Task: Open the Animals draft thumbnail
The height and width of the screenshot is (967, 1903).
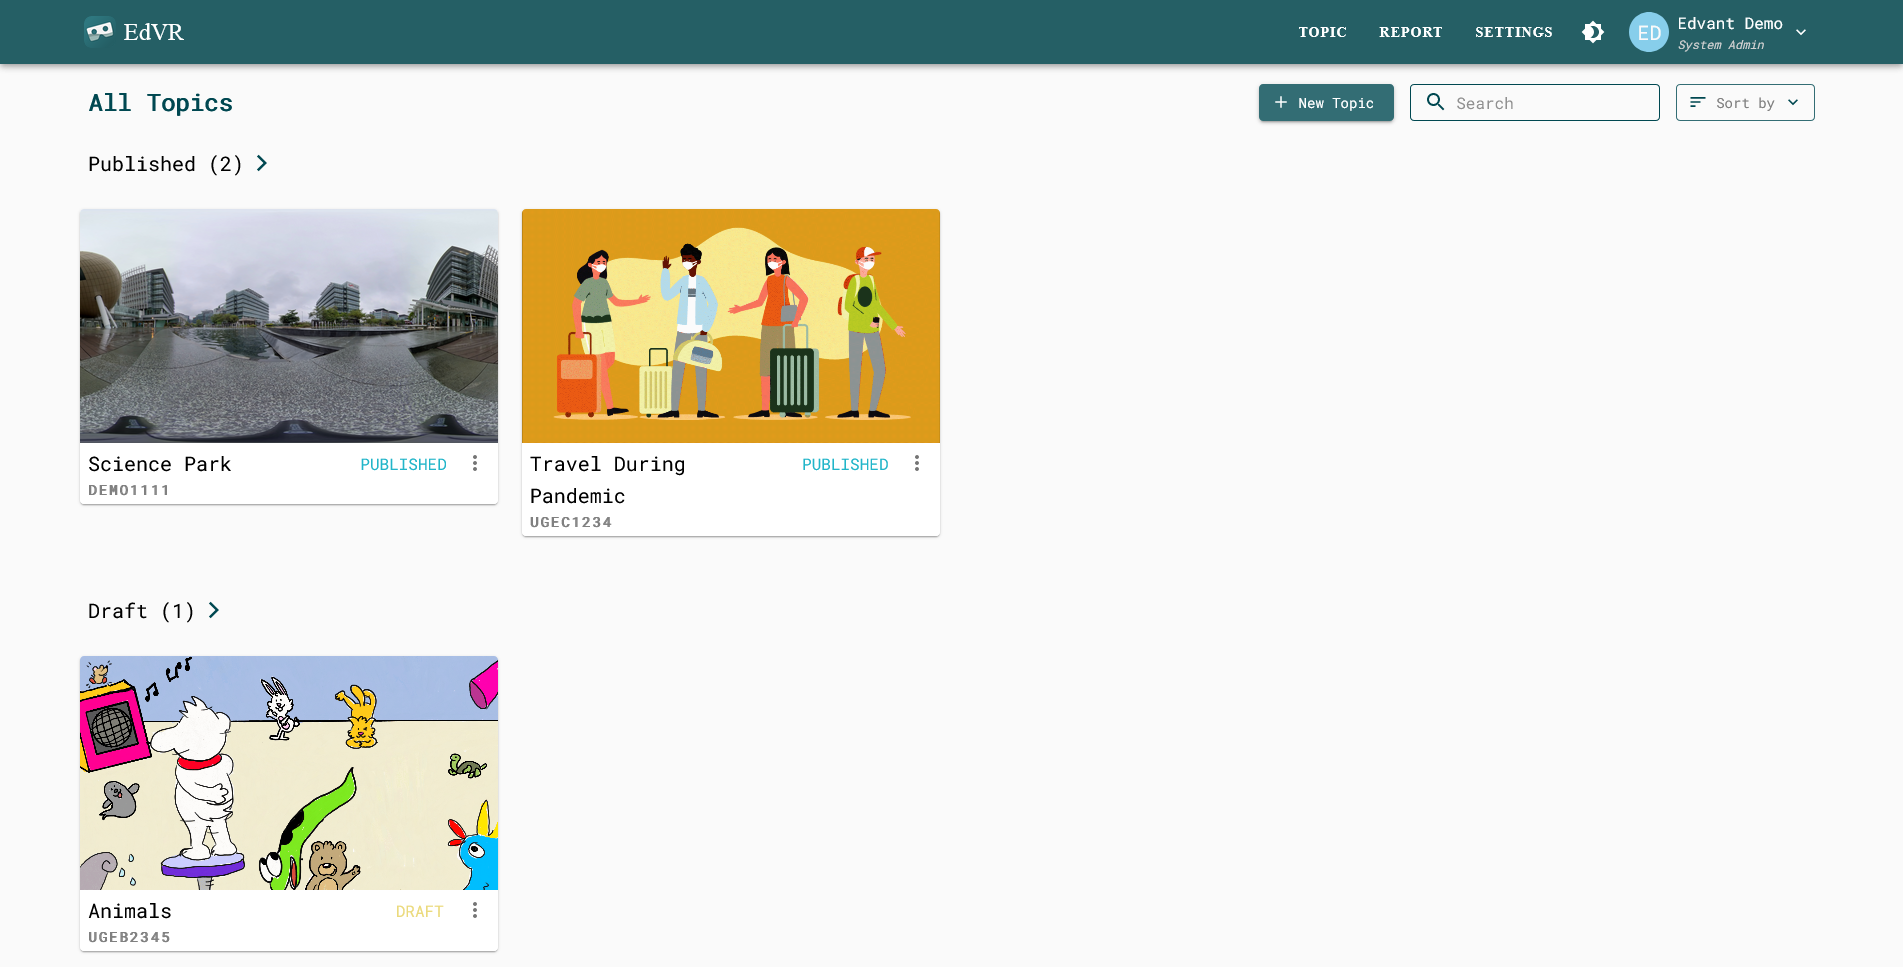Action: point(289,773)
